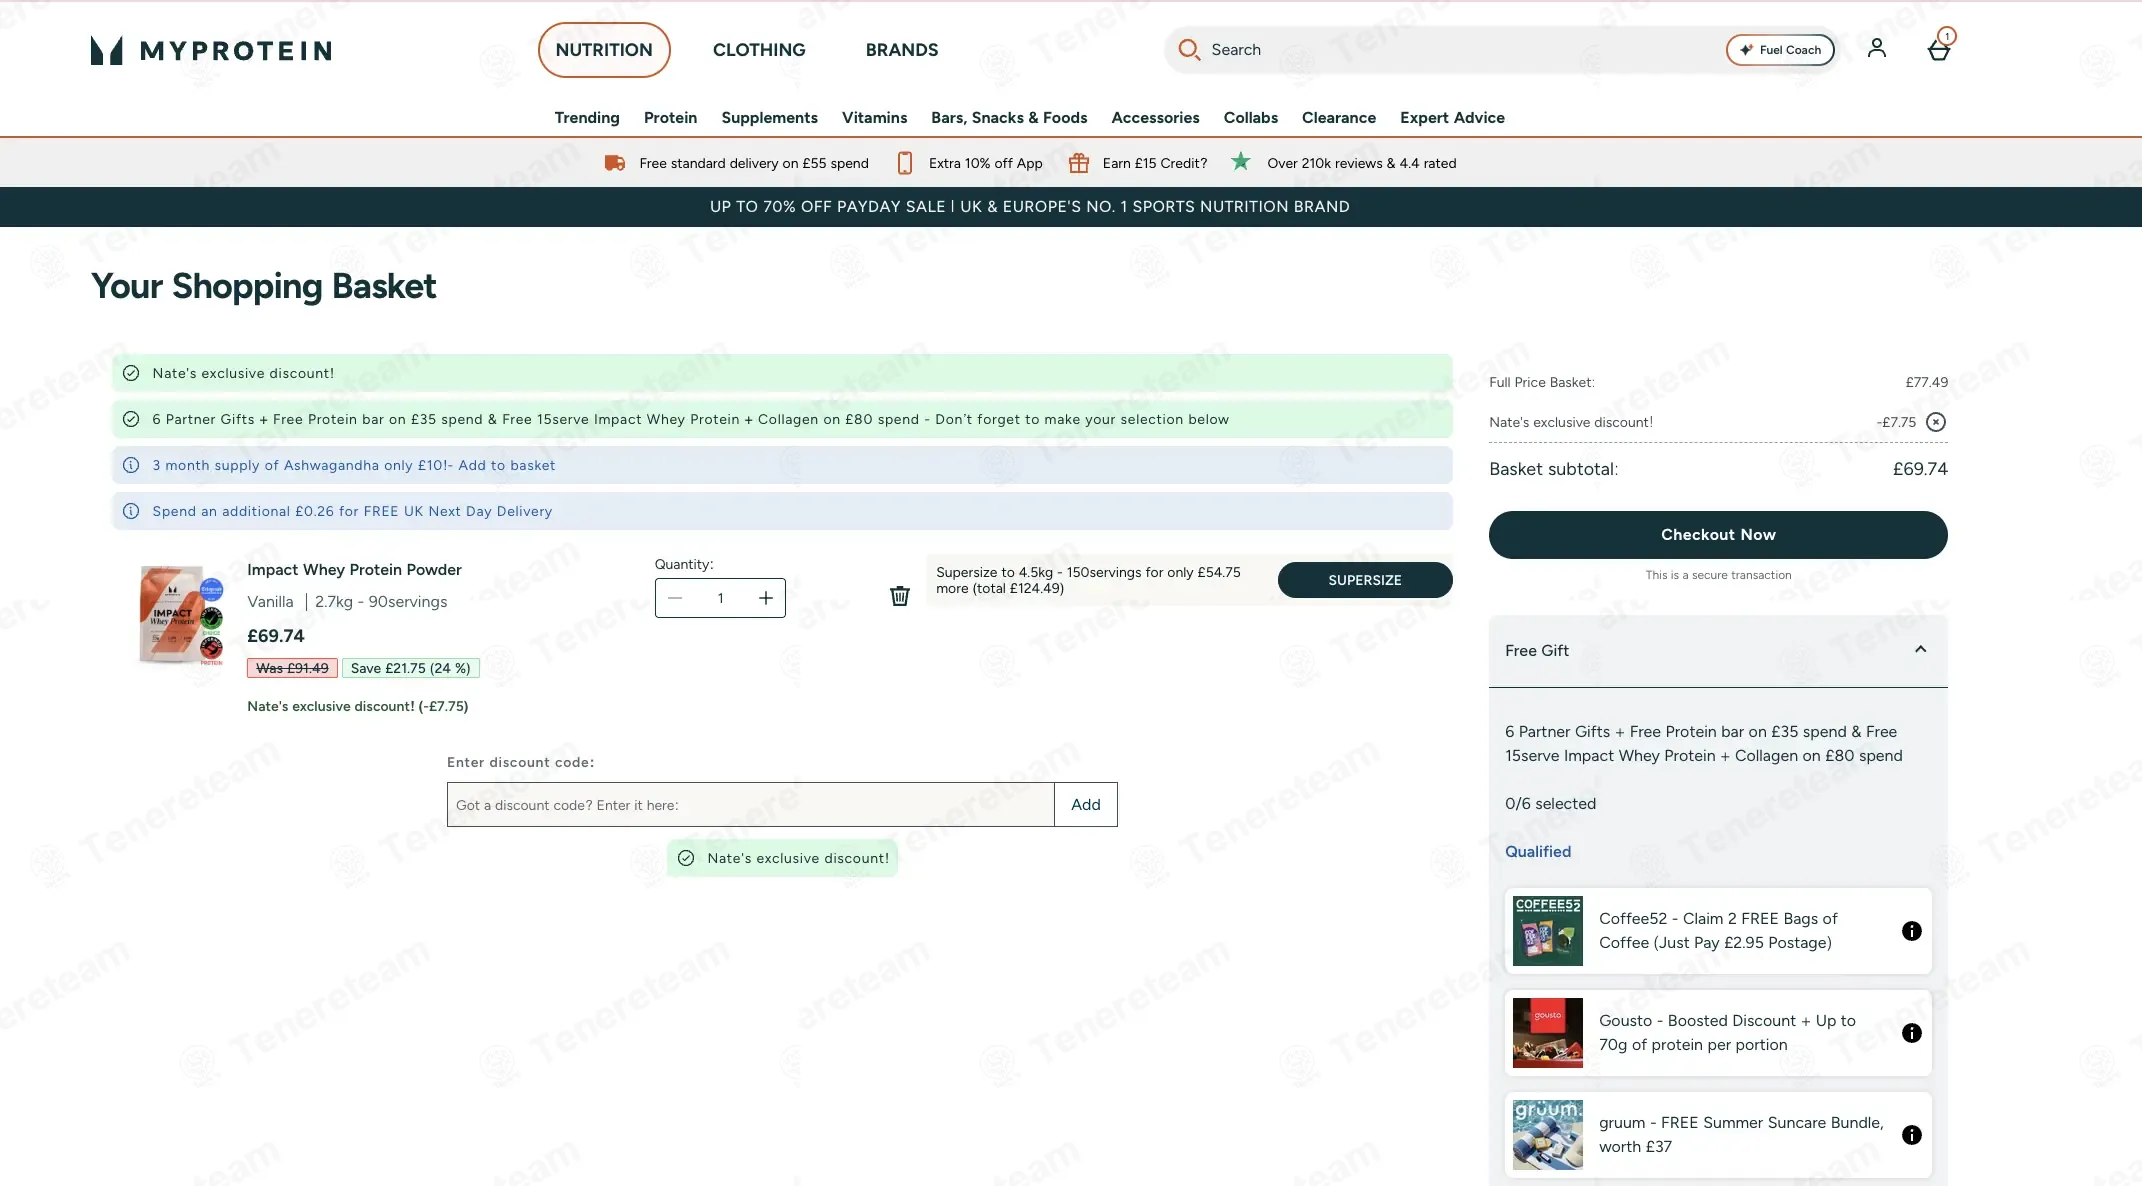
Task: Open Bars, Snacks & Foods menu
Action: pos(1009,118)
